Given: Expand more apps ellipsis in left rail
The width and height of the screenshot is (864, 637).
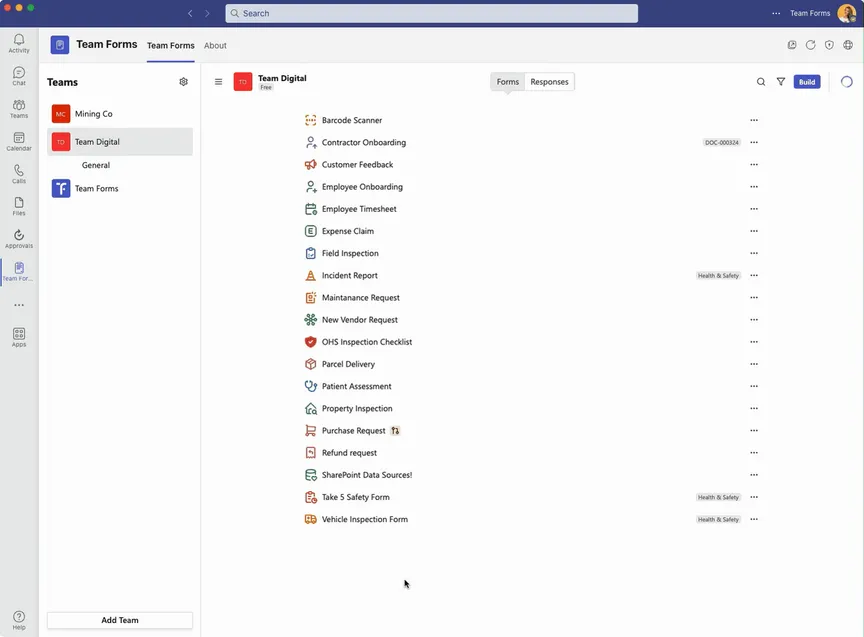Looking at the screenshot, I should coord(19,305).
